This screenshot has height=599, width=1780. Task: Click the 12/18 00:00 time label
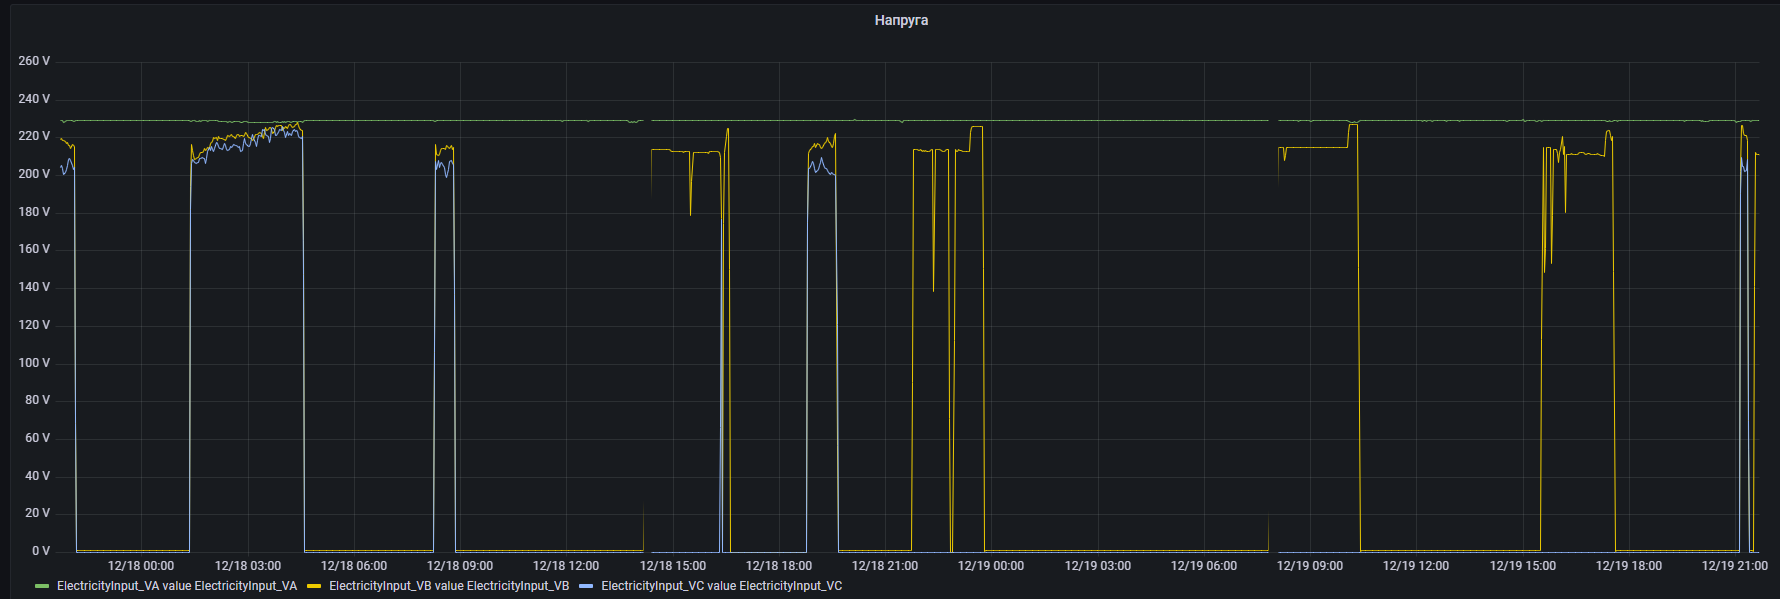point(141,566)
